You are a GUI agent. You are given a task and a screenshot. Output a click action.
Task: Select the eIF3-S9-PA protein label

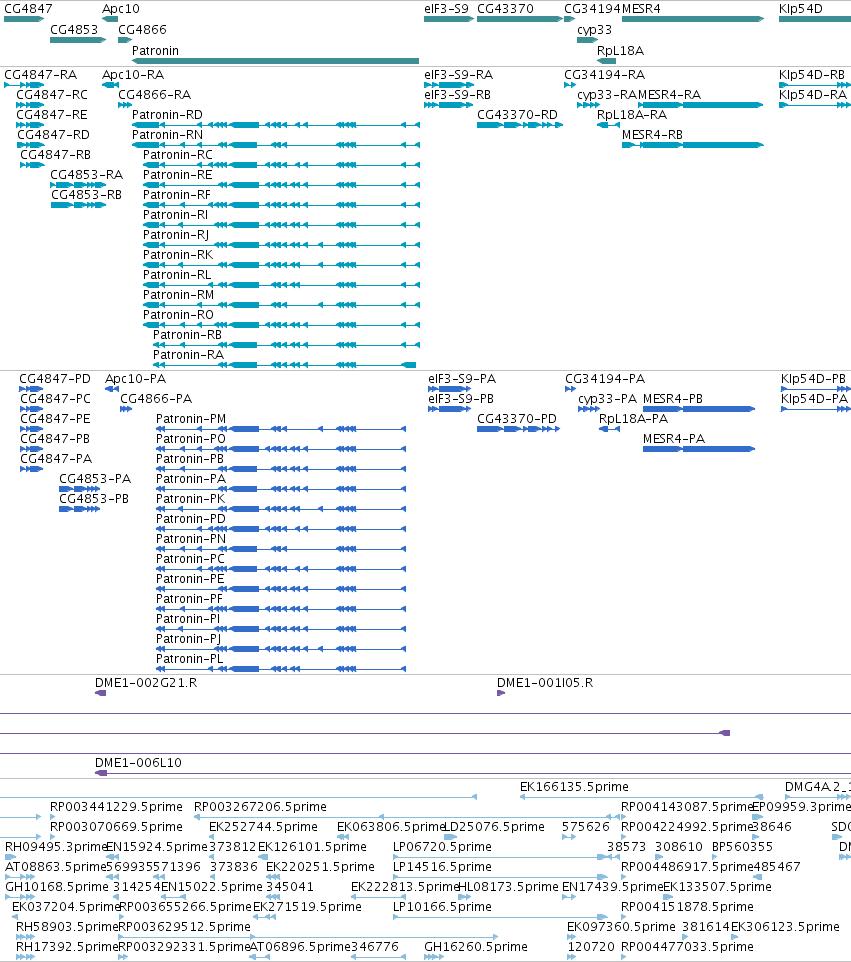pyautogui.click(x=462, y=379)
